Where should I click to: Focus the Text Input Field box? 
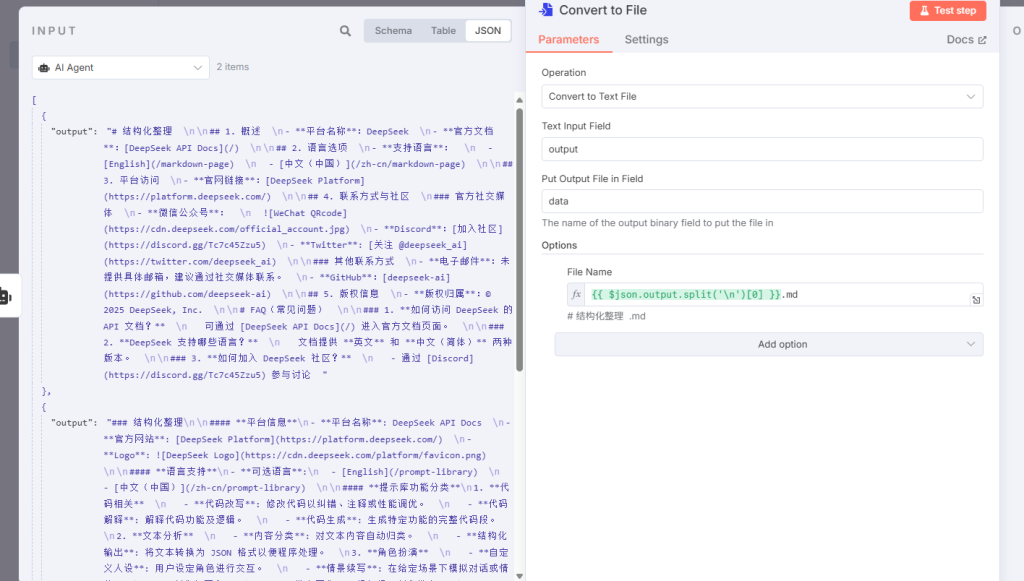[762, 149]
